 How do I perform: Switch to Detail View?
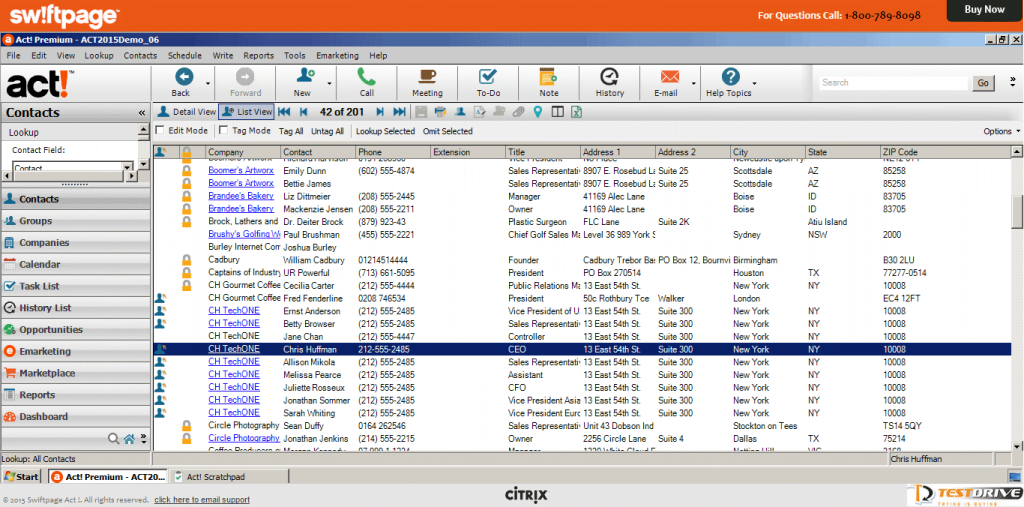(x=185, y=112)
